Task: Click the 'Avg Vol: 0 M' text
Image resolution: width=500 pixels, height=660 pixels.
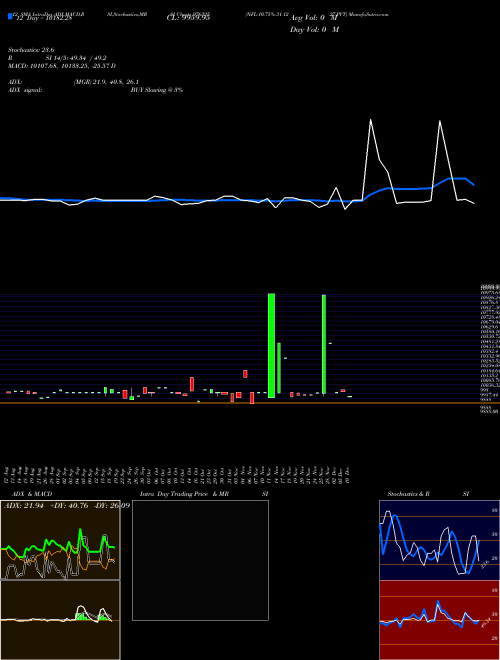Action: 314,18
